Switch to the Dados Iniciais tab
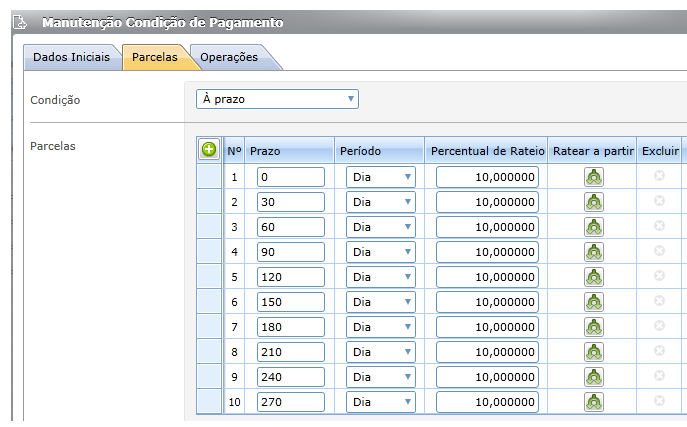Image resolution: width=687 pixels, height=427 pixels. point(71,57)
